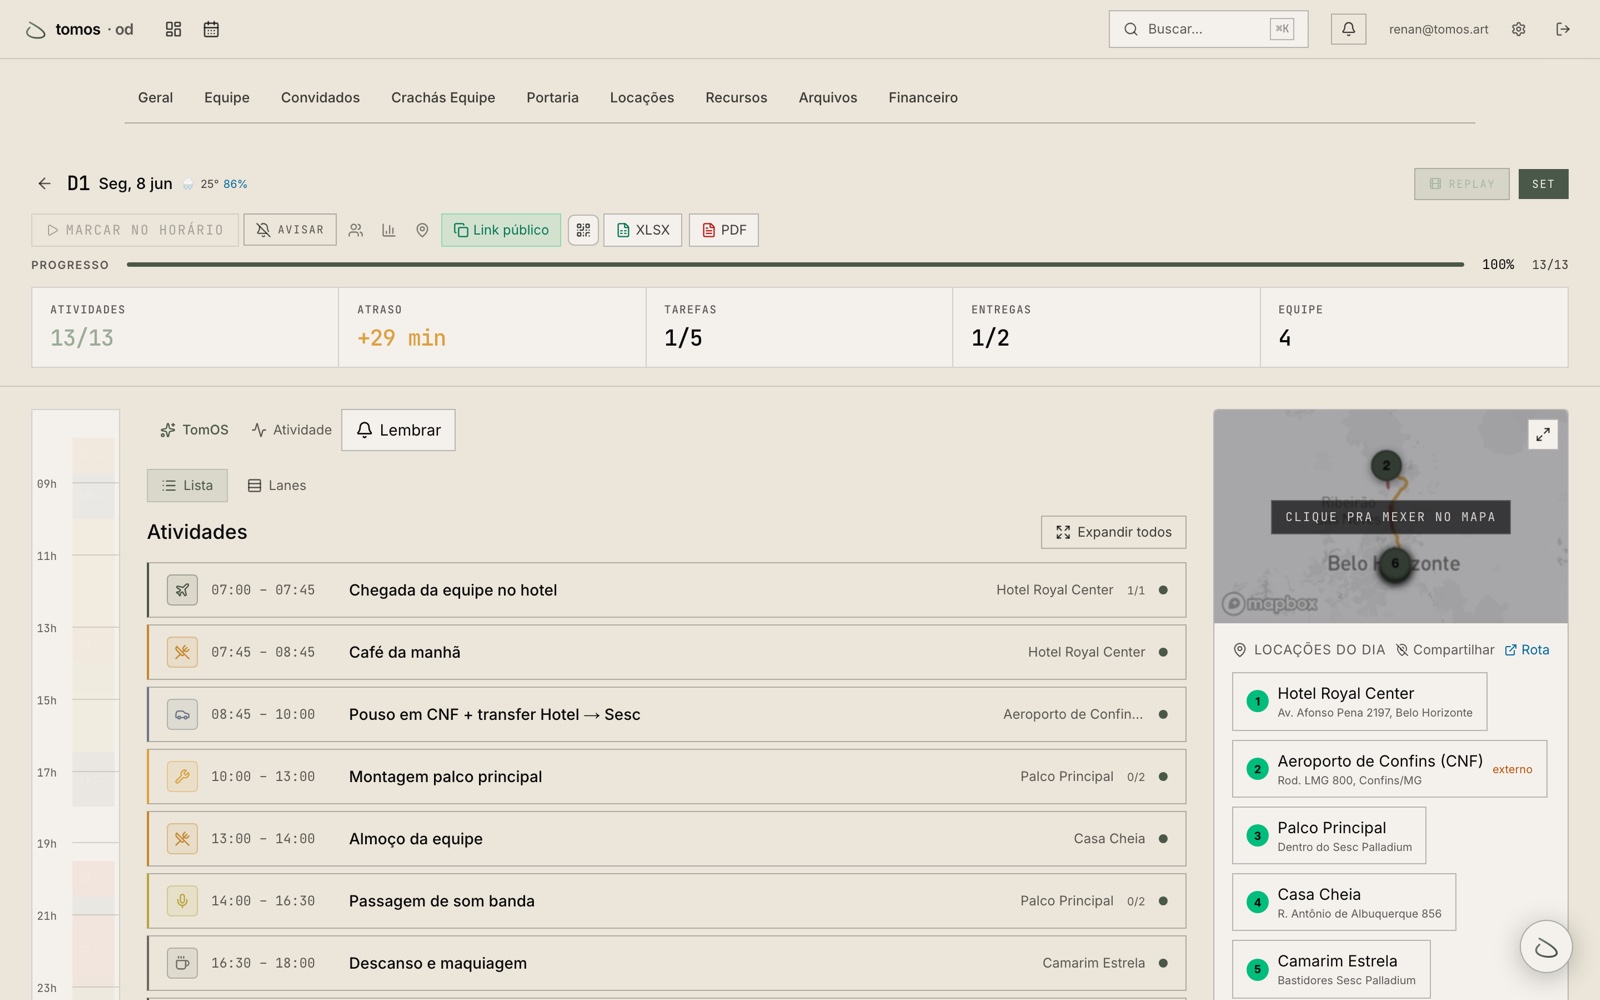The width and height of the screenshot is (1600, 1000).
Task: Click Compartilhar in Locações do dia
Action: 1445,650
